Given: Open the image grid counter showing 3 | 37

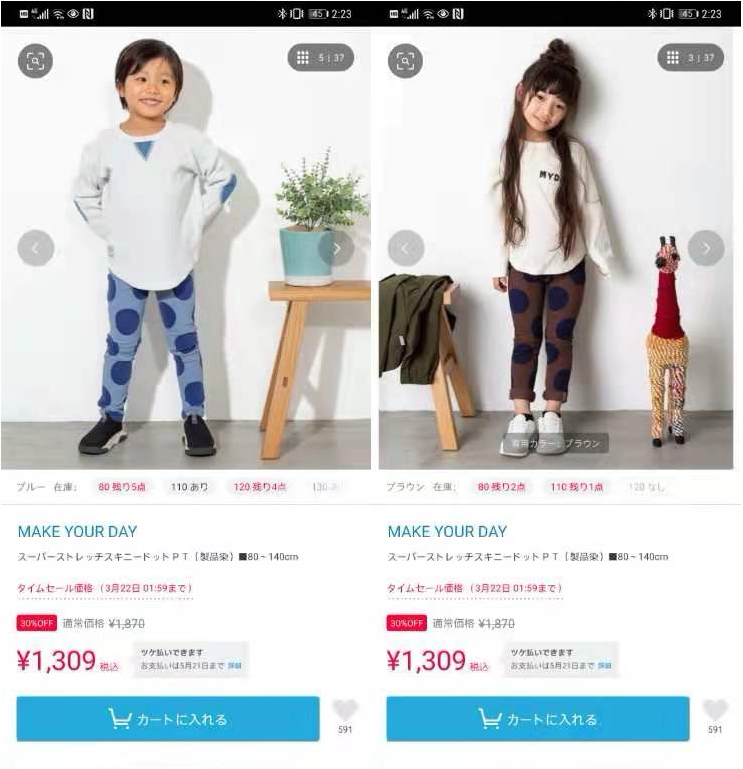Looking at the screenshot, I should click(x=691, y=58).
